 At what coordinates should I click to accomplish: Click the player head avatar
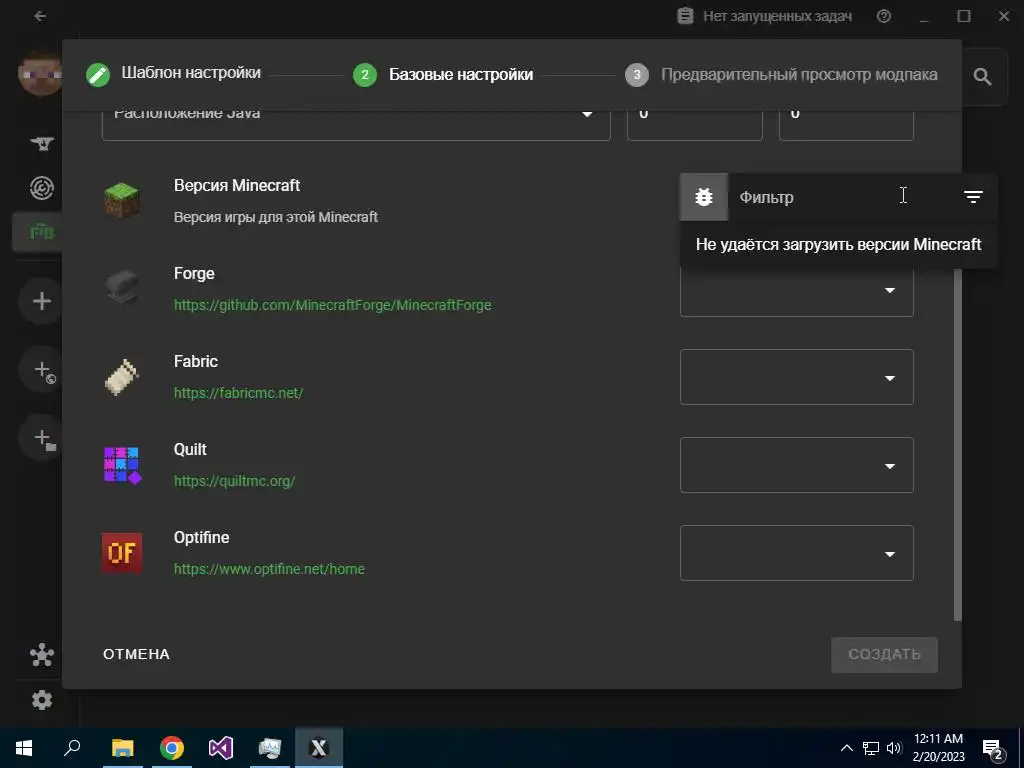40,72
